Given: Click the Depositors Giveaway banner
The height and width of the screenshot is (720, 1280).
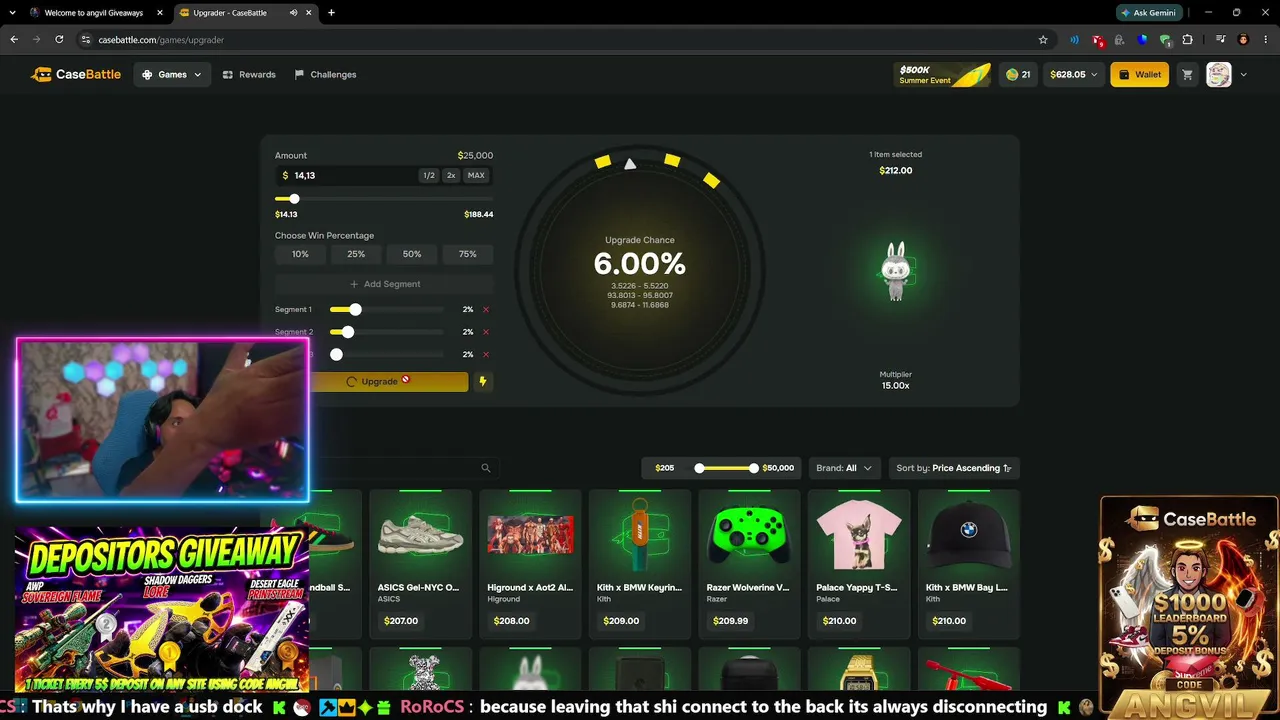Looking at the screenshot, I should 162,610.
